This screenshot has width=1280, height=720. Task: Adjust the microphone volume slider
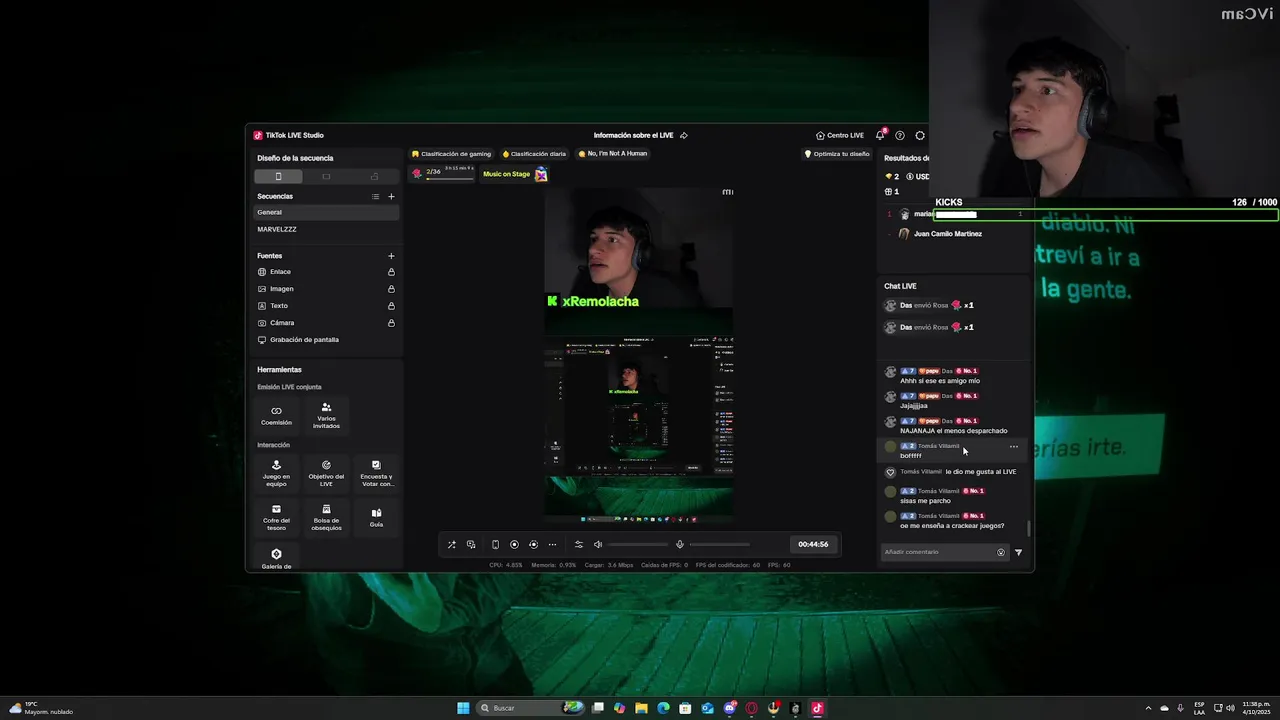pos(719,544)
